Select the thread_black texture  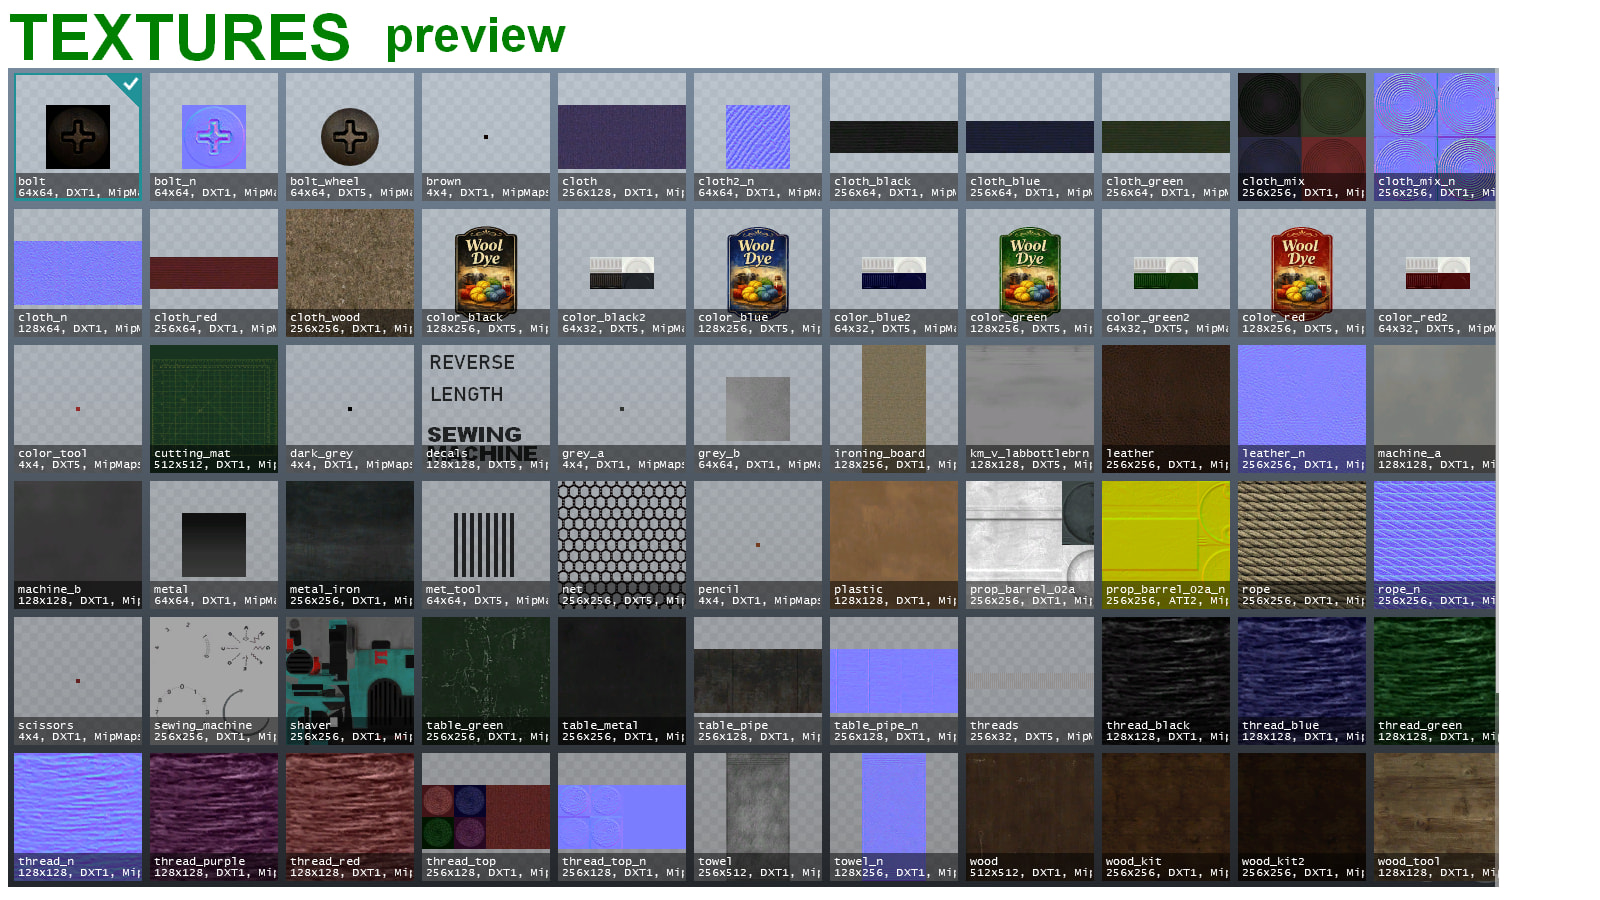pyautogui.click(x=1166, y=681)
